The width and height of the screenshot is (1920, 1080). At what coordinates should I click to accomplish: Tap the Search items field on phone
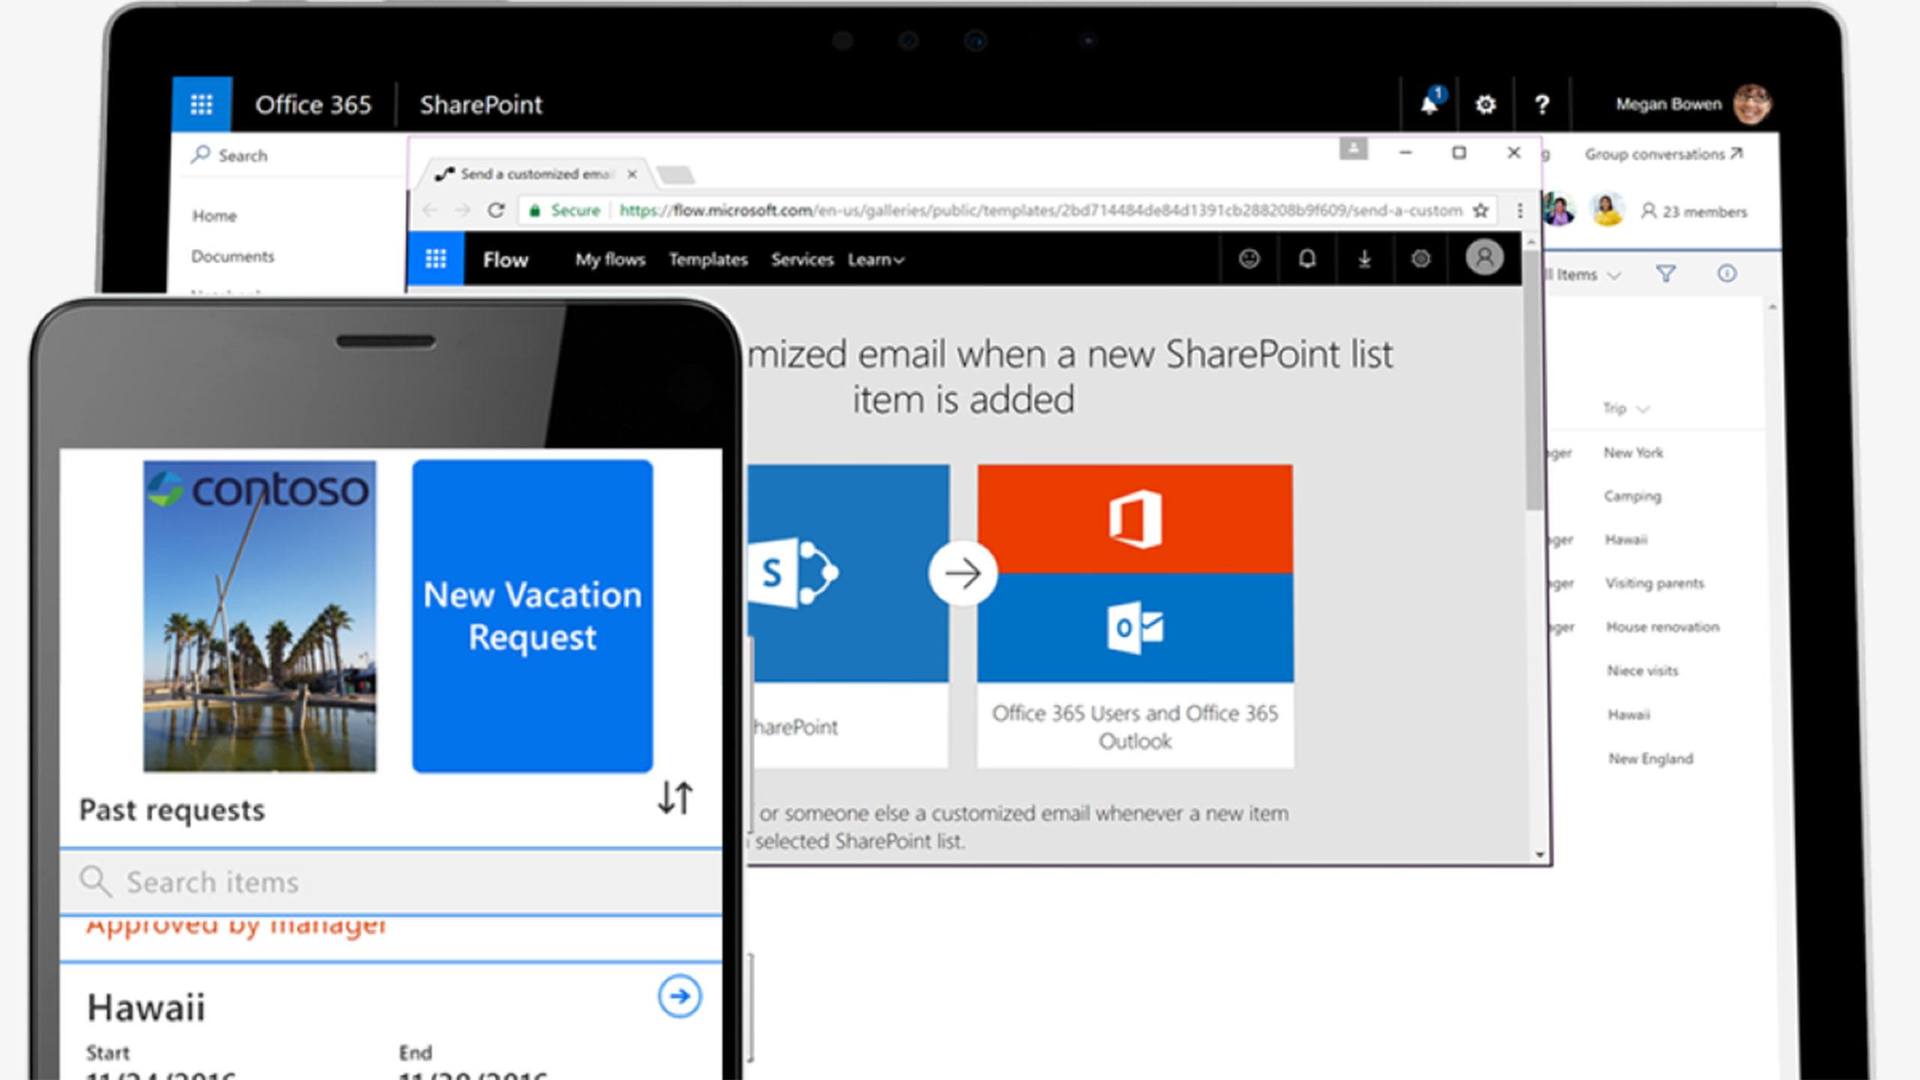(x=391, y=882)
